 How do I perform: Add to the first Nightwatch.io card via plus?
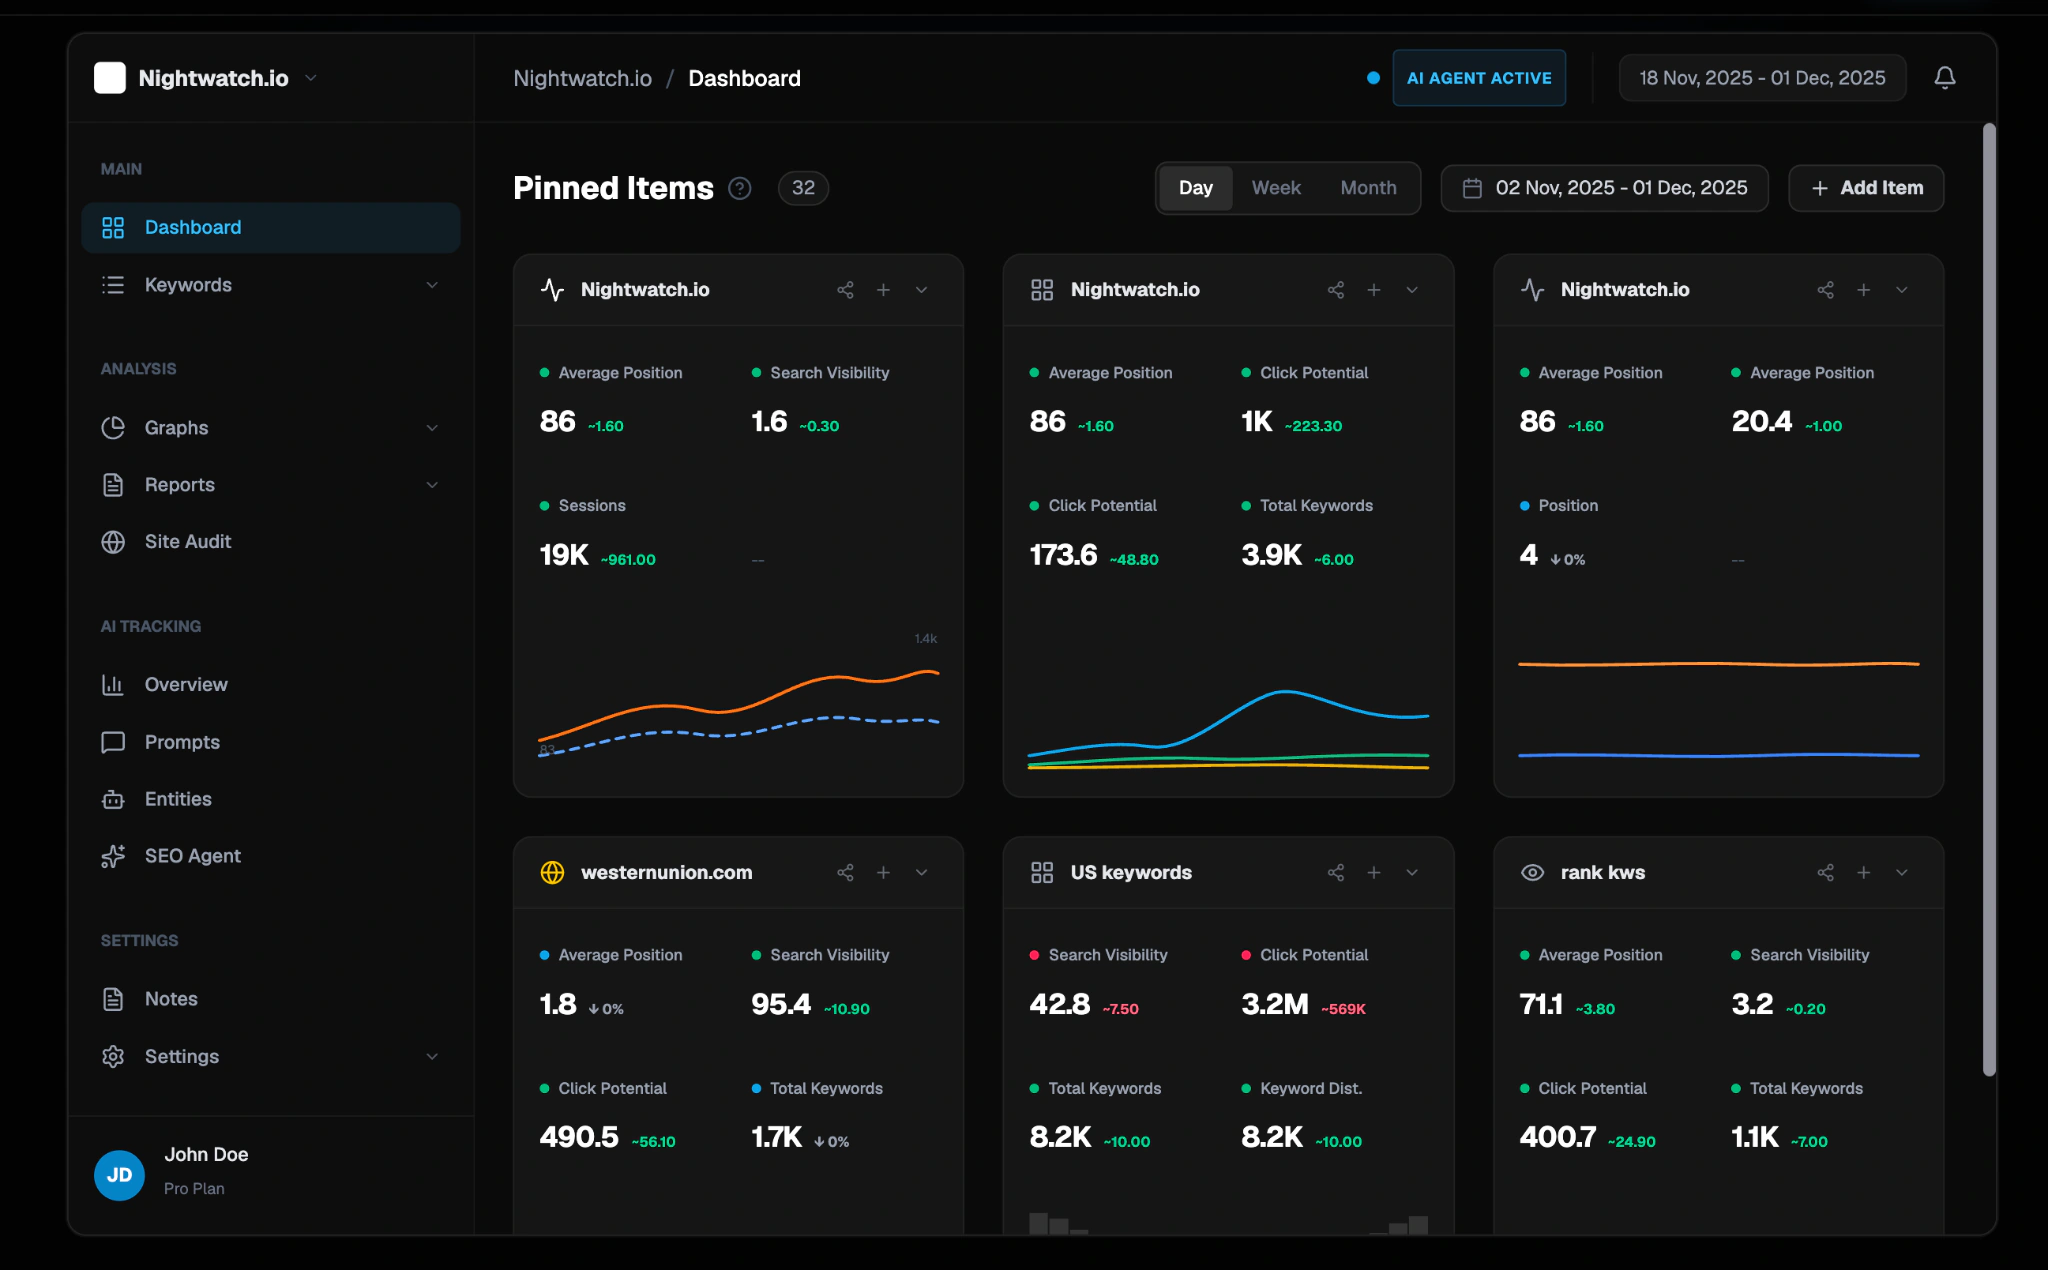[x=883, y=290]
